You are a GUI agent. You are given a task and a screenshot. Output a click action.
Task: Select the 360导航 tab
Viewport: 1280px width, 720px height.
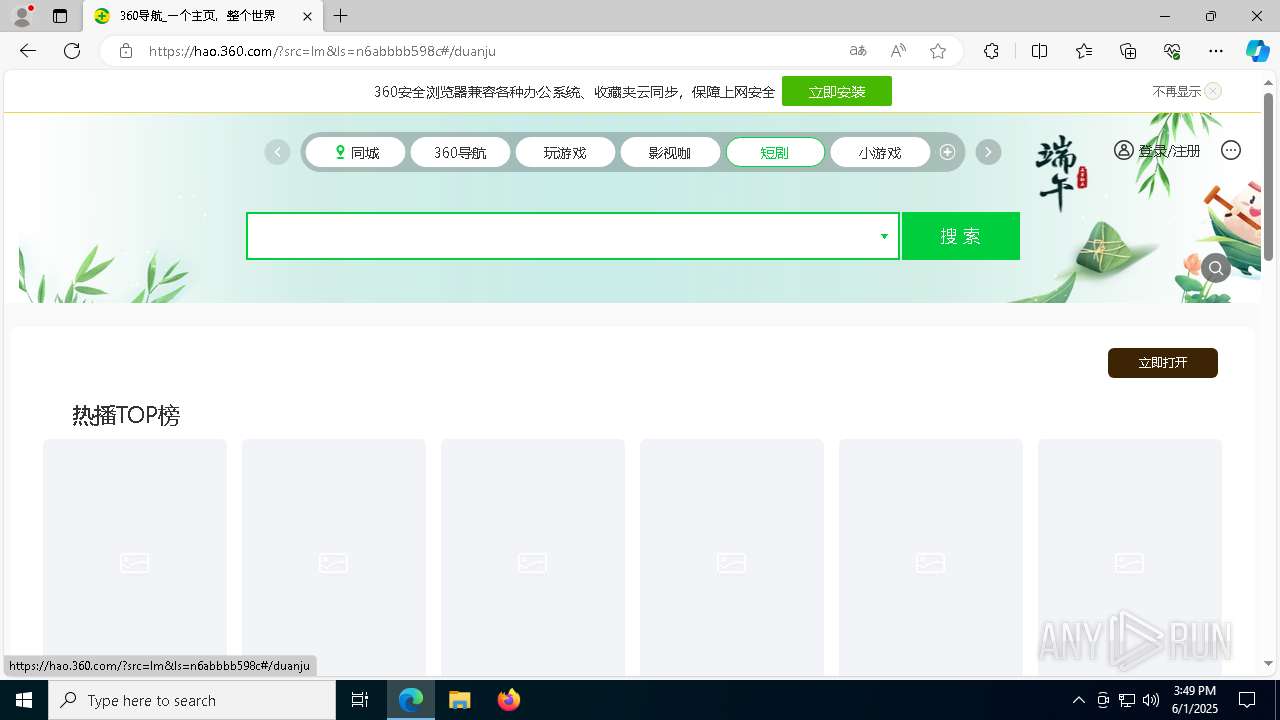click(460, 152)
